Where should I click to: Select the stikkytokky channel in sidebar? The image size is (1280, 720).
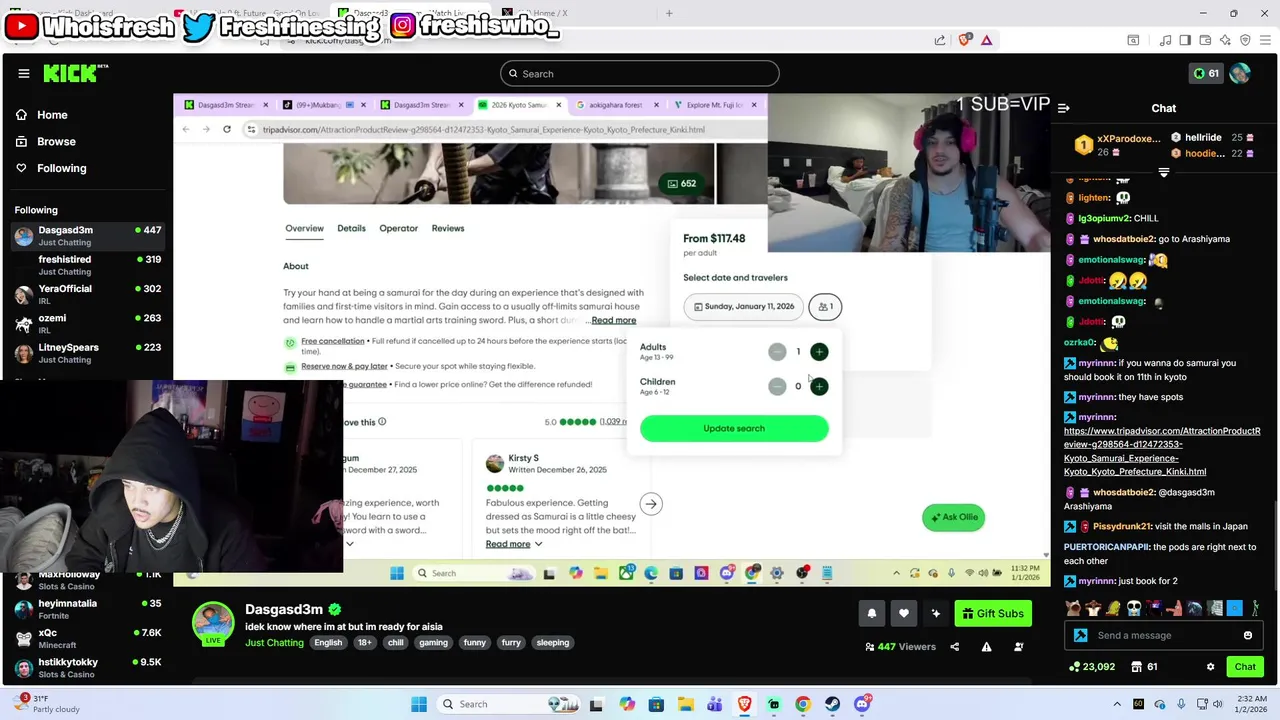point(88,667)
